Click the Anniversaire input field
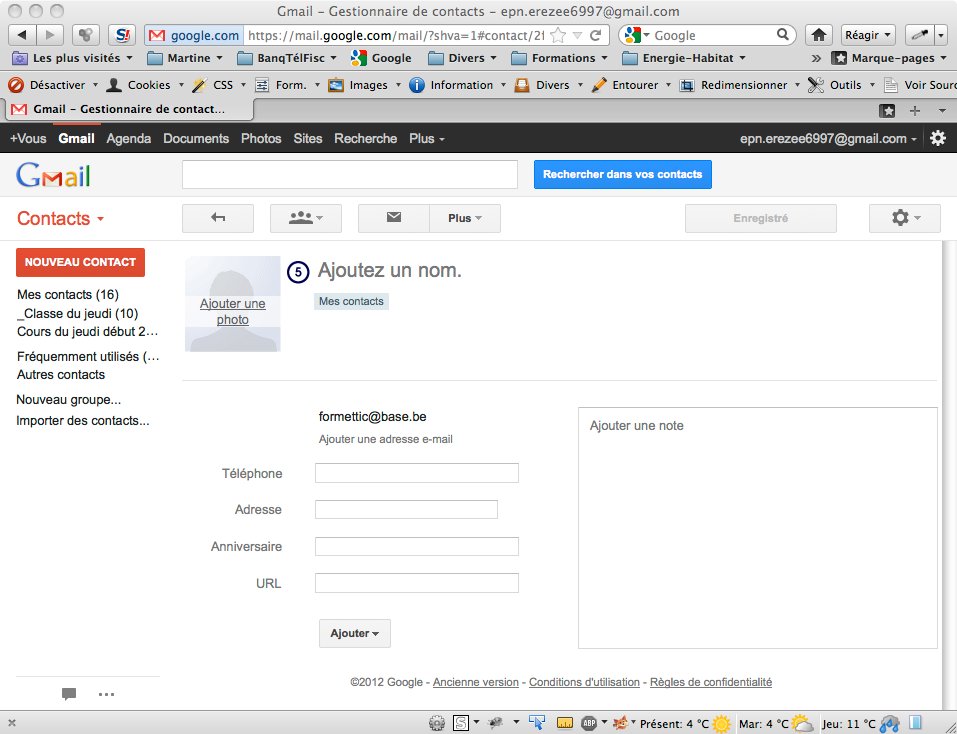 click(417, 546)
